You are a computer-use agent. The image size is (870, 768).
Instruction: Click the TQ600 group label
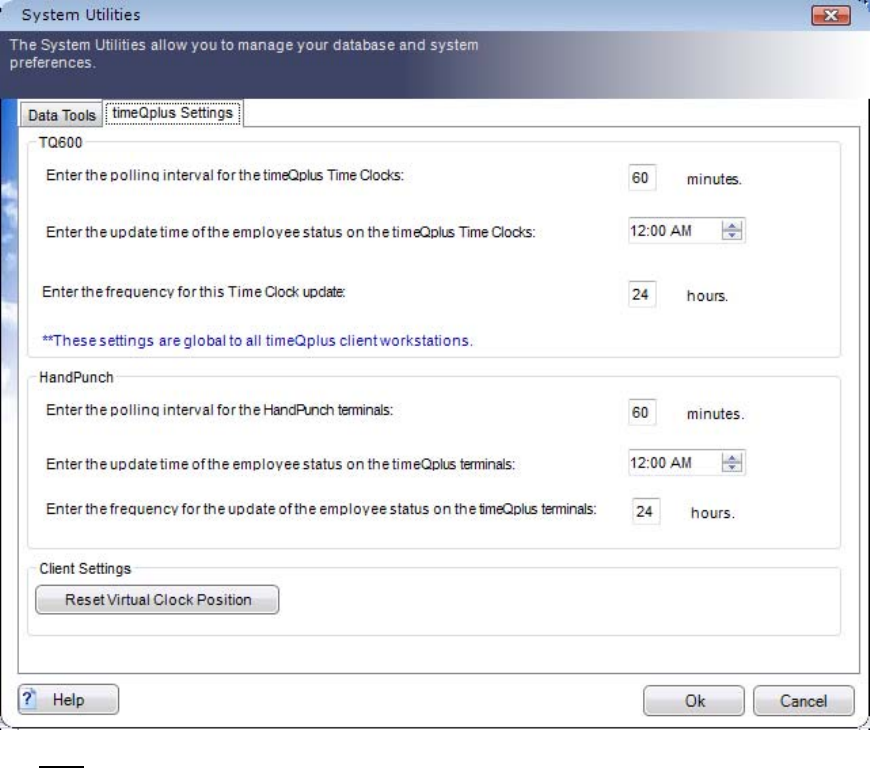pyautogui.click(x=60, y=143)
